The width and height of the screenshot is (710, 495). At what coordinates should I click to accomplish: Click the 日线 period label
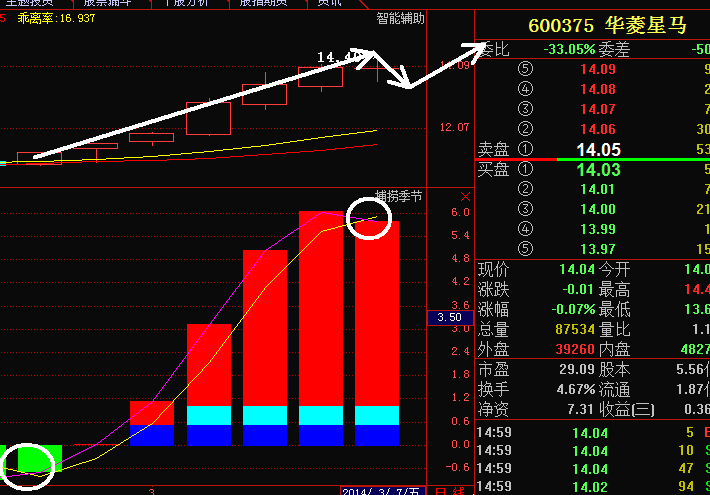coord(450,491)
